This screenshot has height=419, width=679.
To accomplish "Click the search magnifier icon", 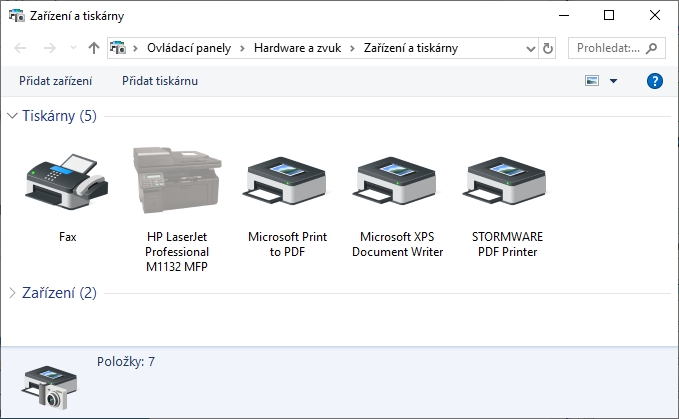I will coord(651,48).
